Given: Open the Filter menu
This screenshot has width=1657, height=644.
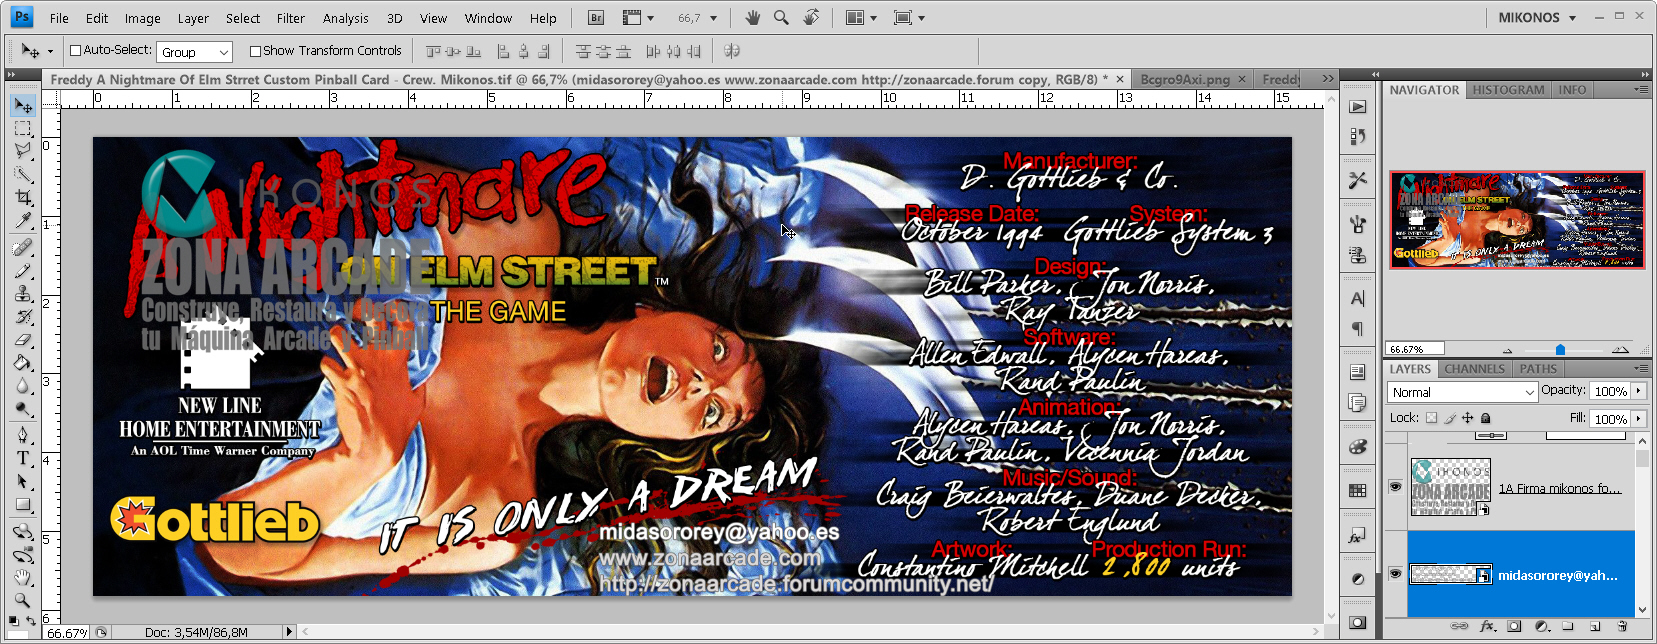Looking at the screenshot, I should (x=290, y=18).
